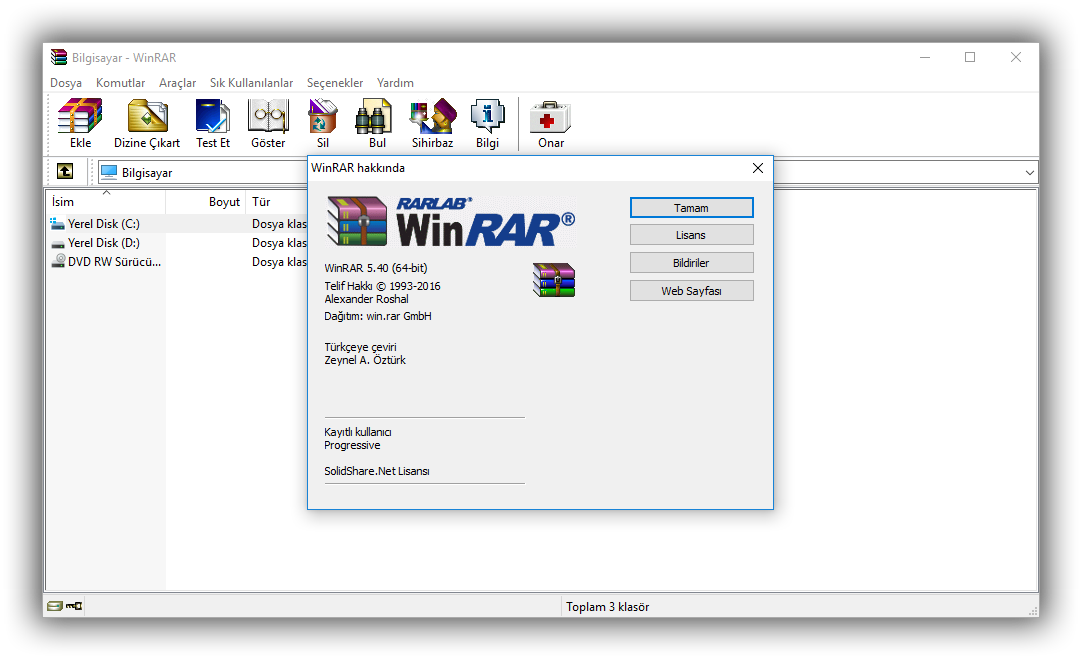Select Yerel Disk (C:) in list

point(103,224)
